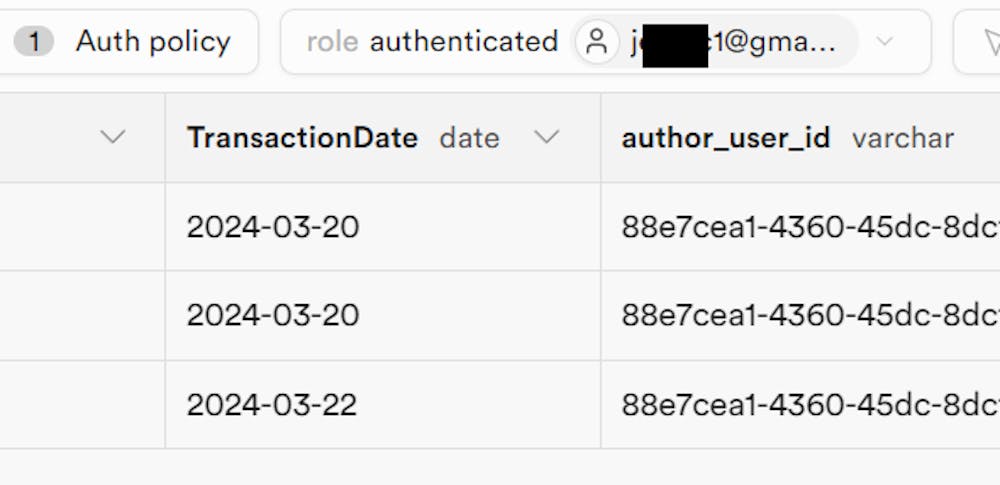Select the author_user_id column header

point(726,138)
